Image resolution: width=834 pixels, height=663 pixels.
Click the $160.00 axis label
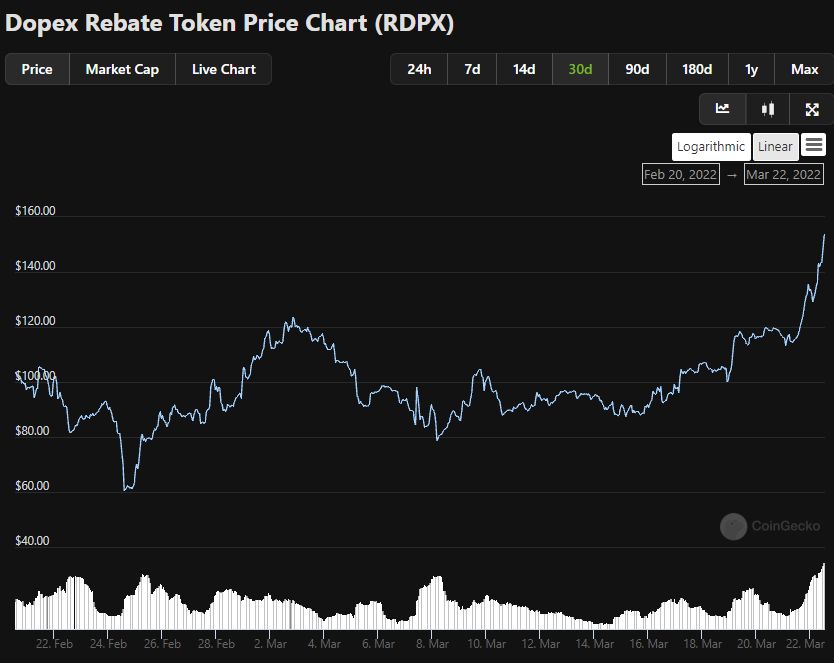[x=35, y=211]
